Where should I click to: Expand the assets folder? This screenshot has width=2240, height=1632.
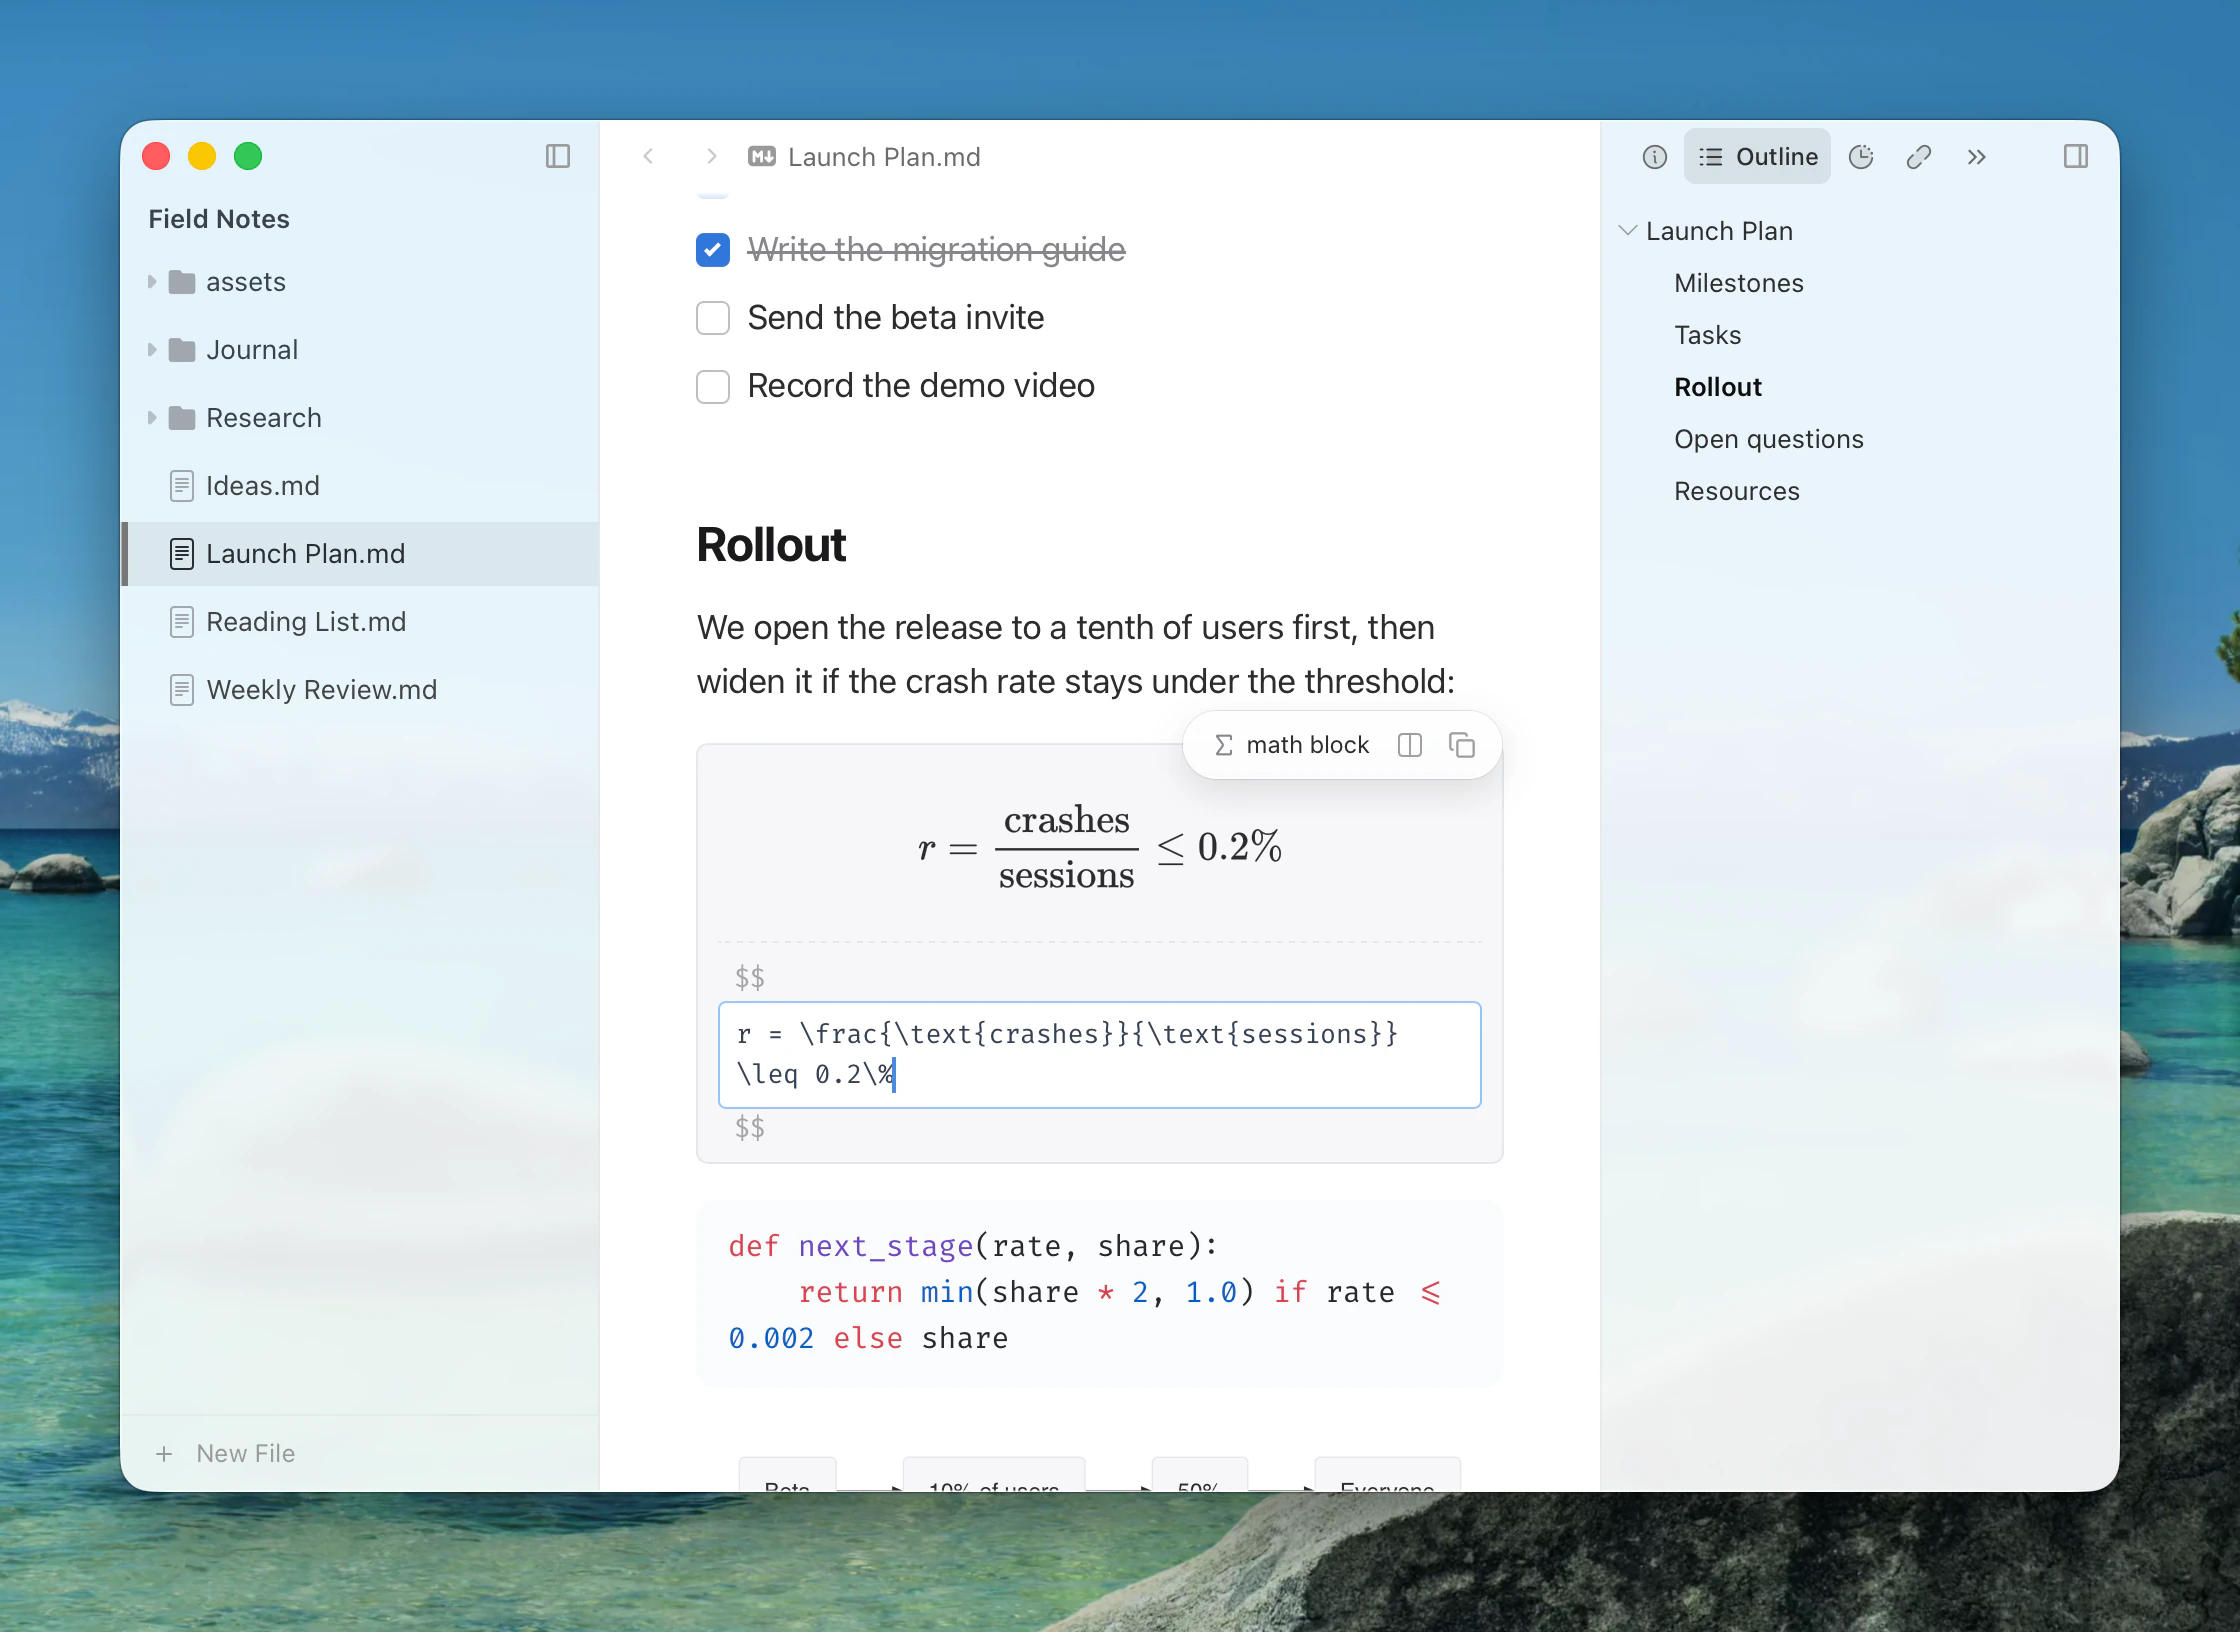[152, 282]
